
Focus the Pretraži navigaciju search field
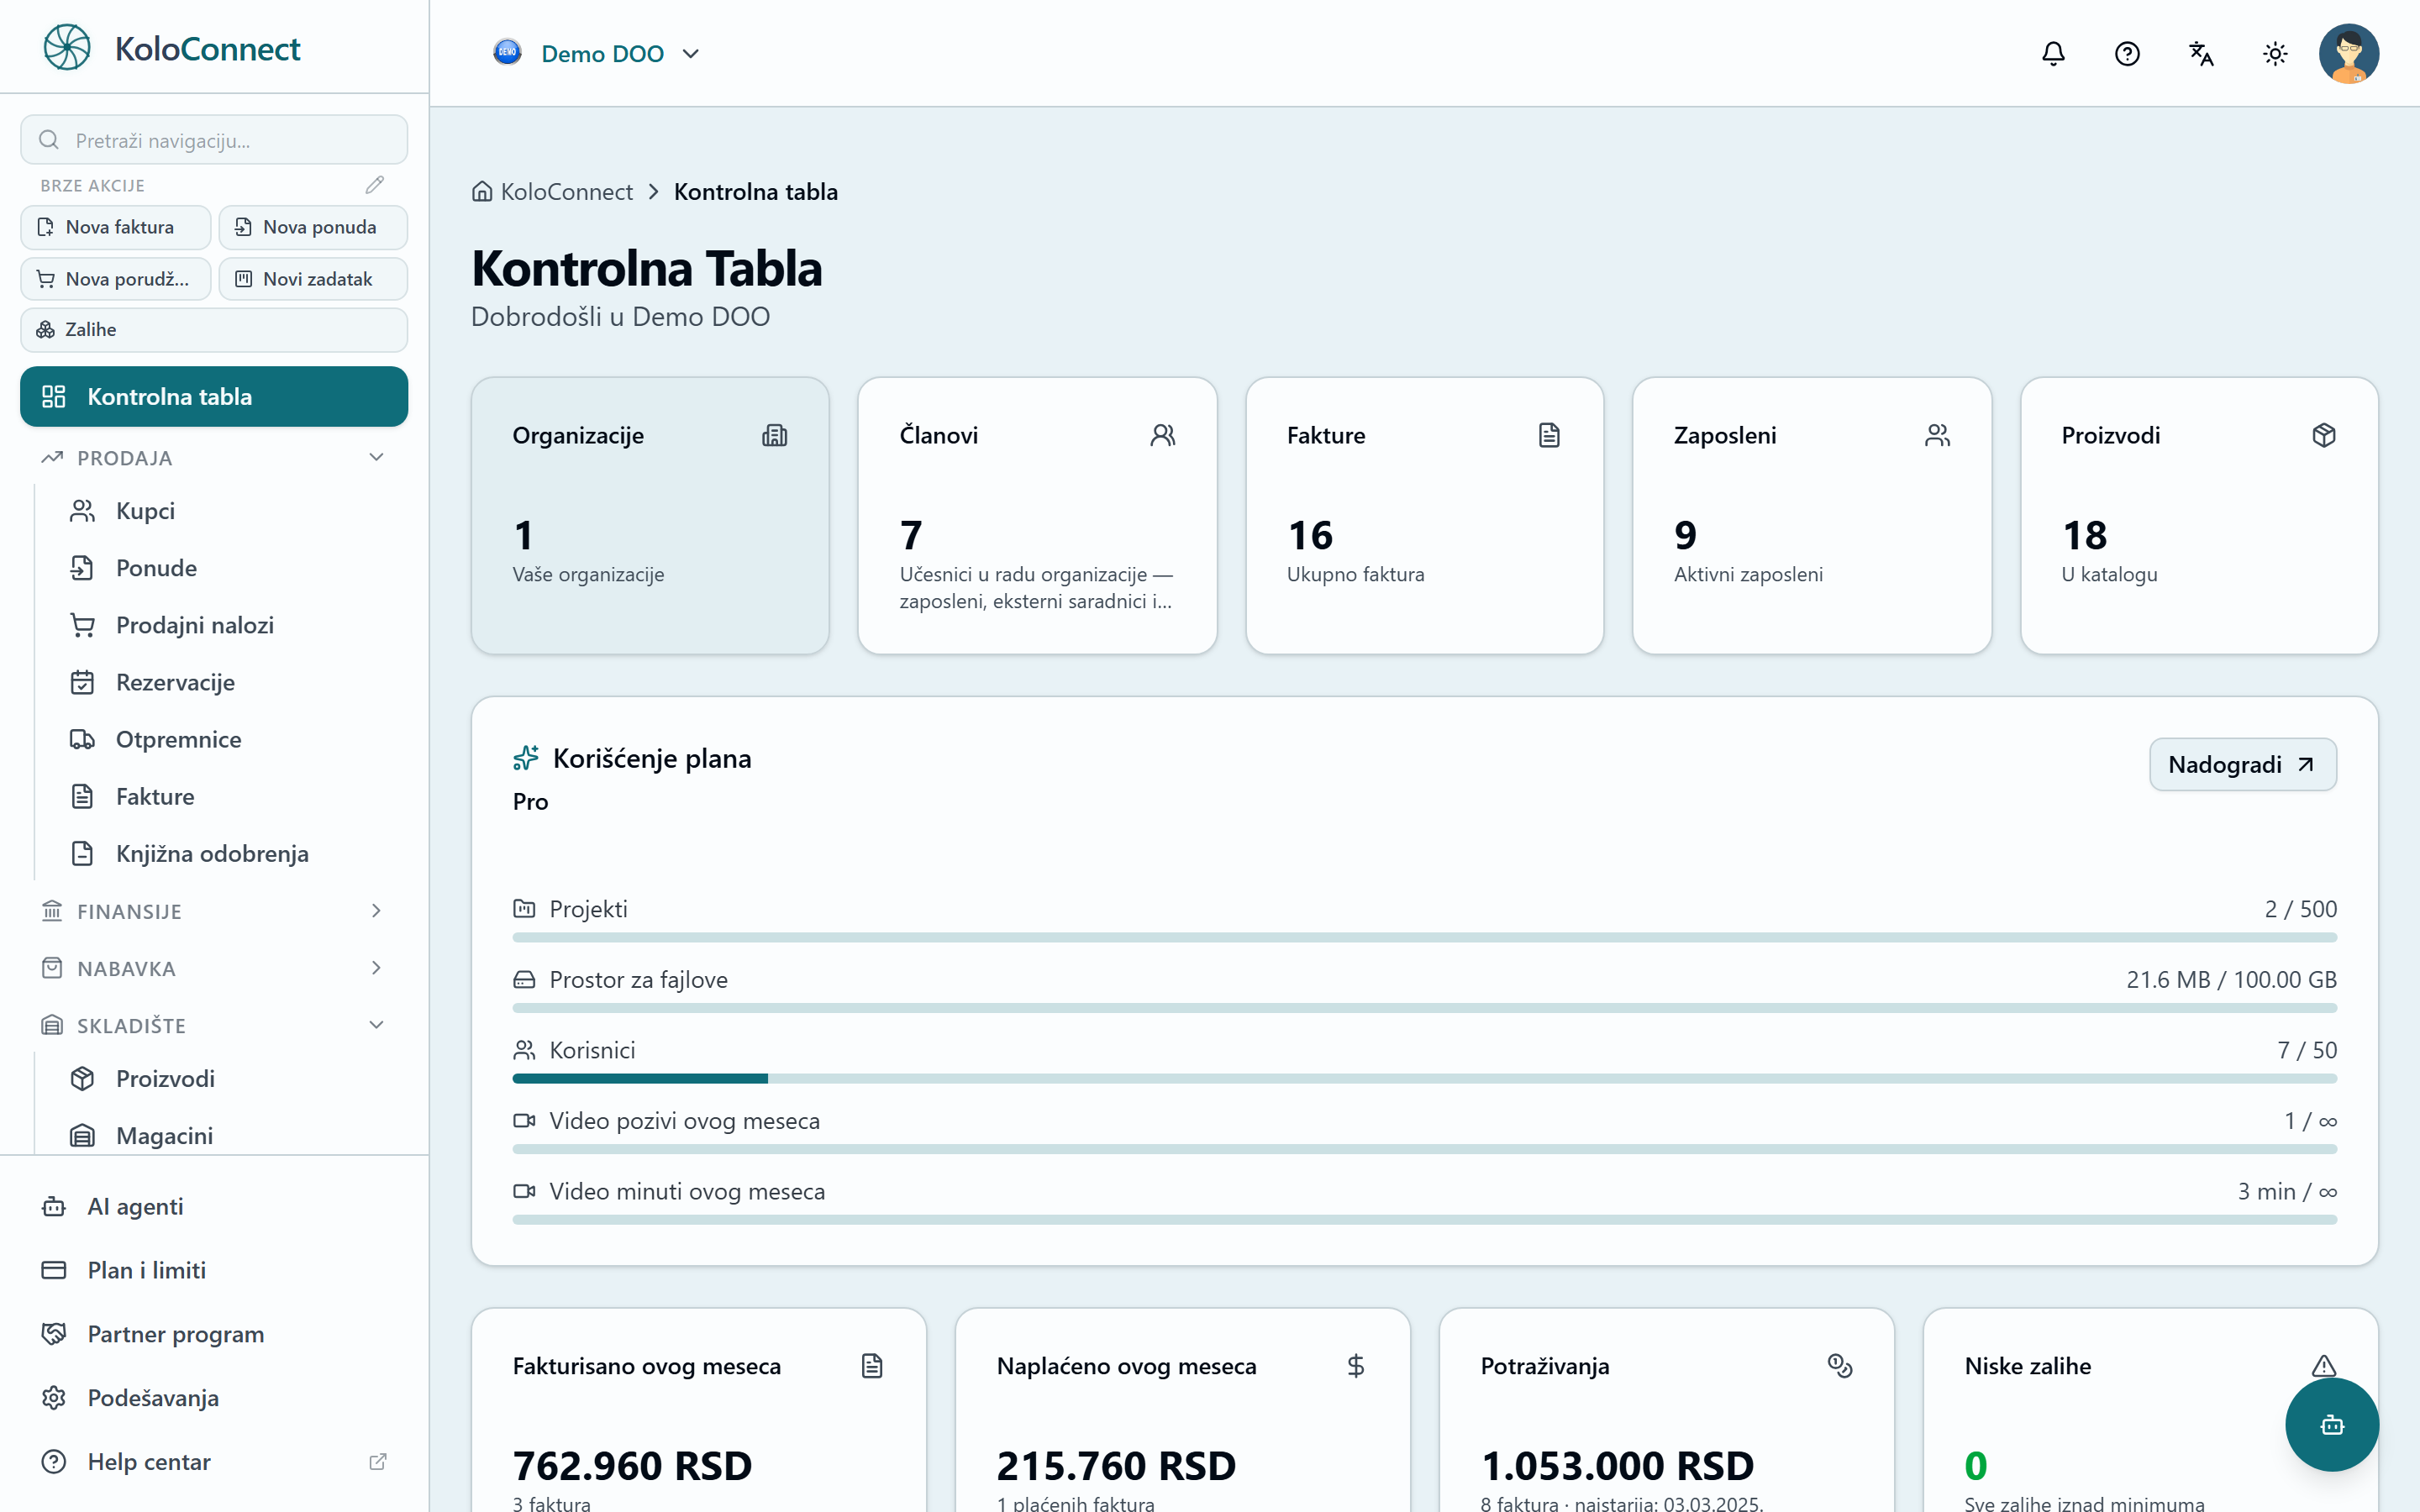point(214,140)
